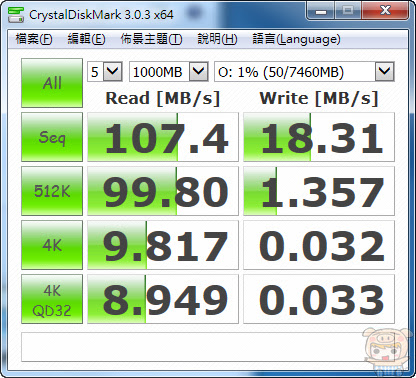416x378 pixels.
Task: Minimize the CrystalDiskMark window
Action: click(x=321, y=12)
